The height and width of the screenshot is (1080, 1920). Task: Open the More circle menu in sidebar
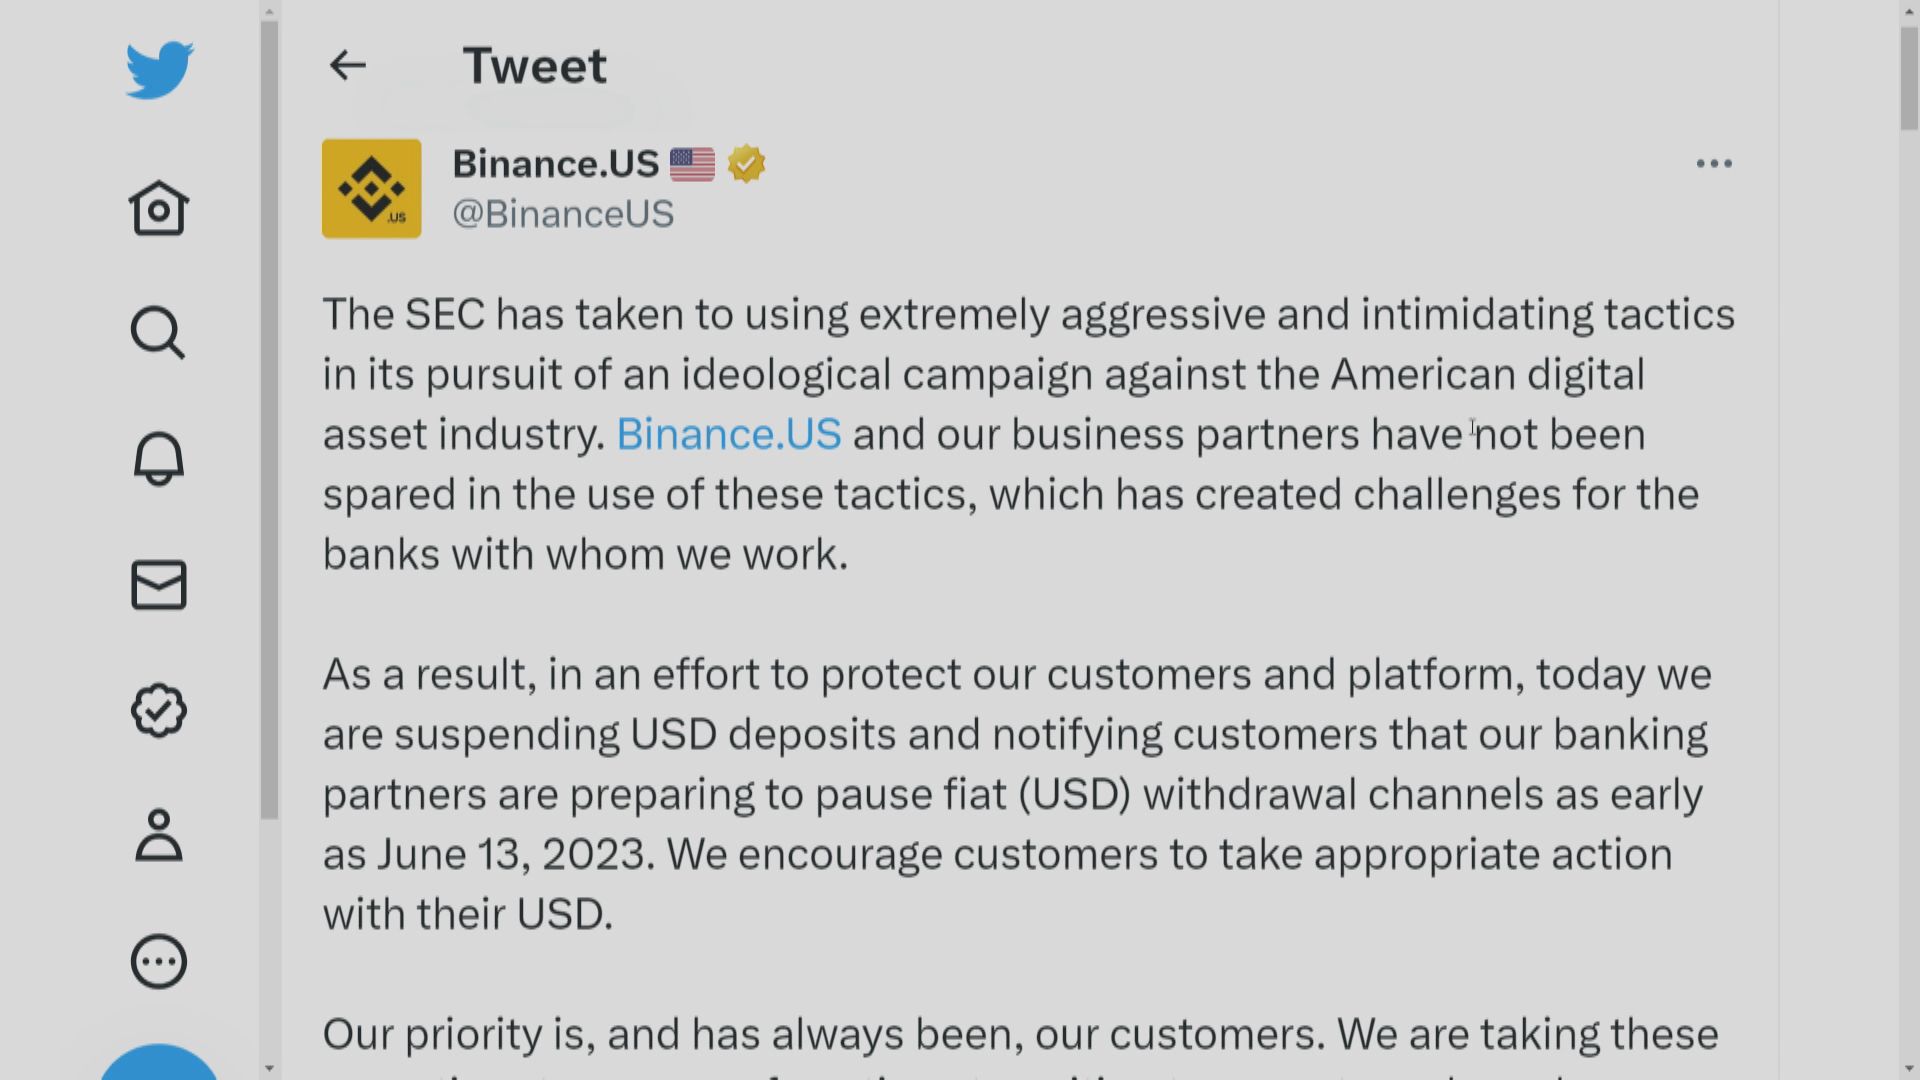pos(159,962)
